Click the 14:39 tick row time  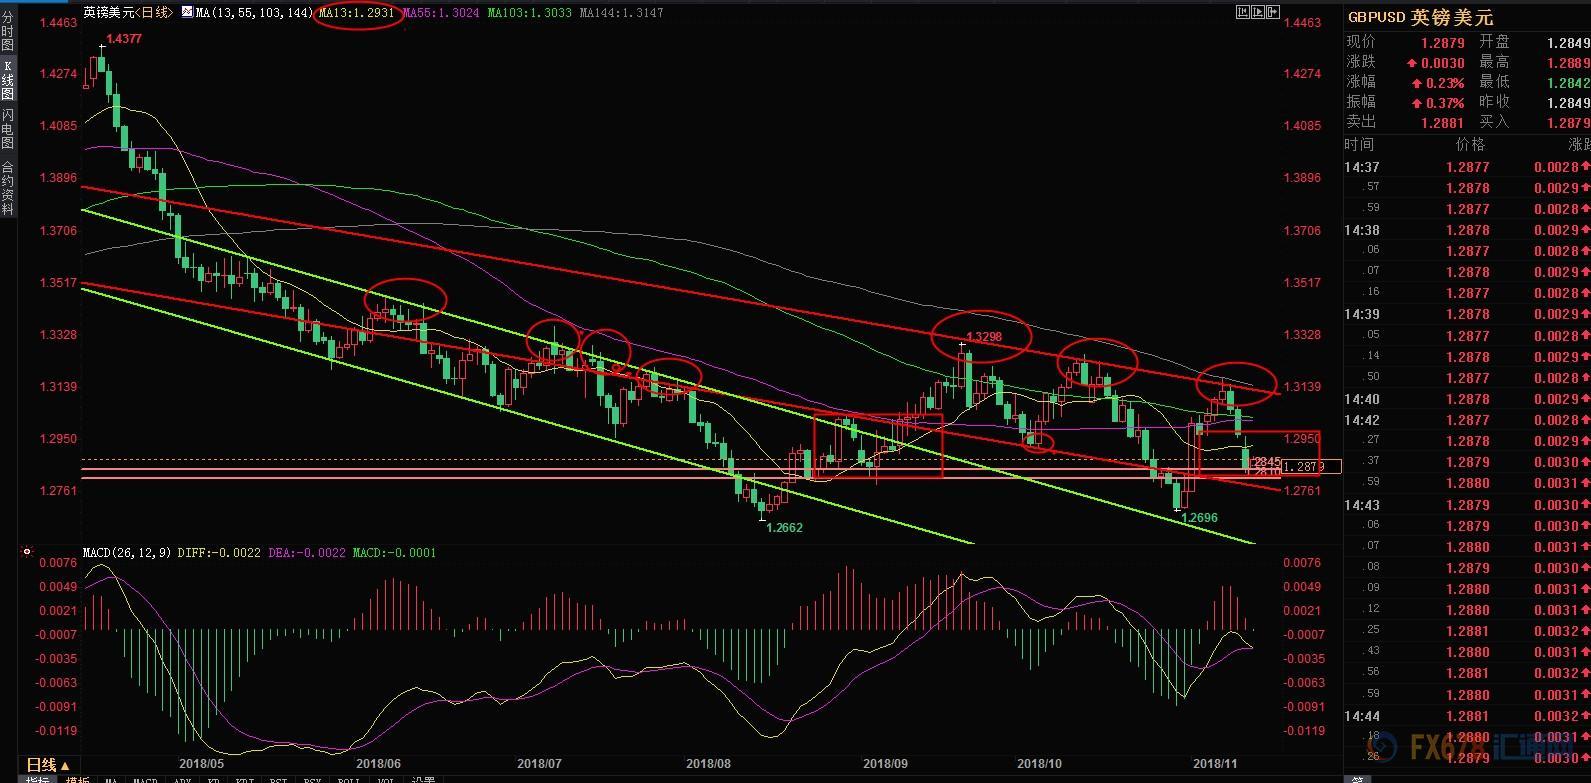click(x=1362, y=314)
